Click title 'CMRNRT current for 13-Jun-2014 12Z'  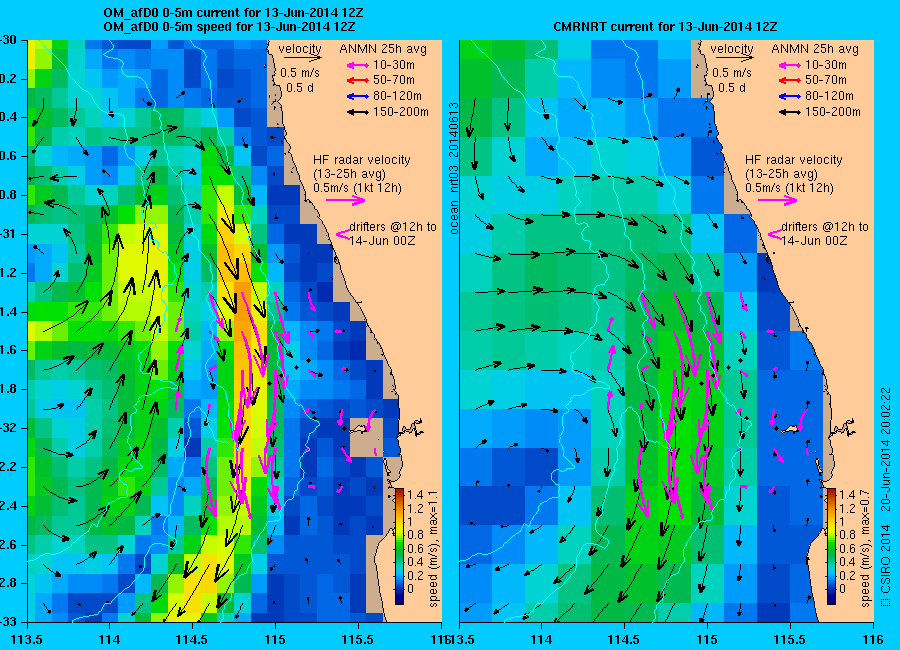point(665,26)
